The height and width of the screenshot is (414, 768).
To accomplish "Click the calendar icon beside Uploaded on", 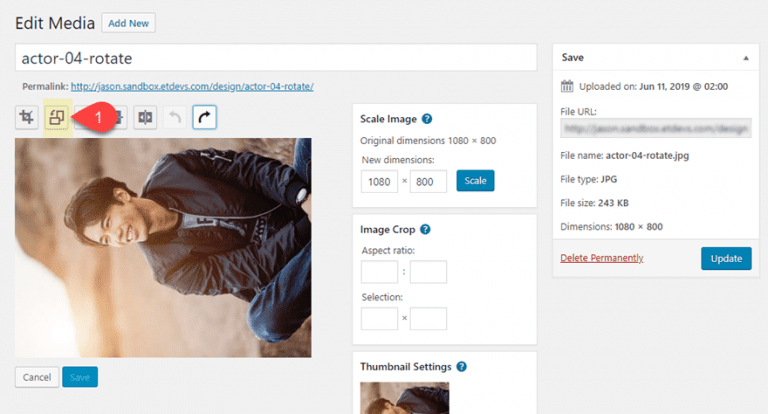I will point(567,86).
